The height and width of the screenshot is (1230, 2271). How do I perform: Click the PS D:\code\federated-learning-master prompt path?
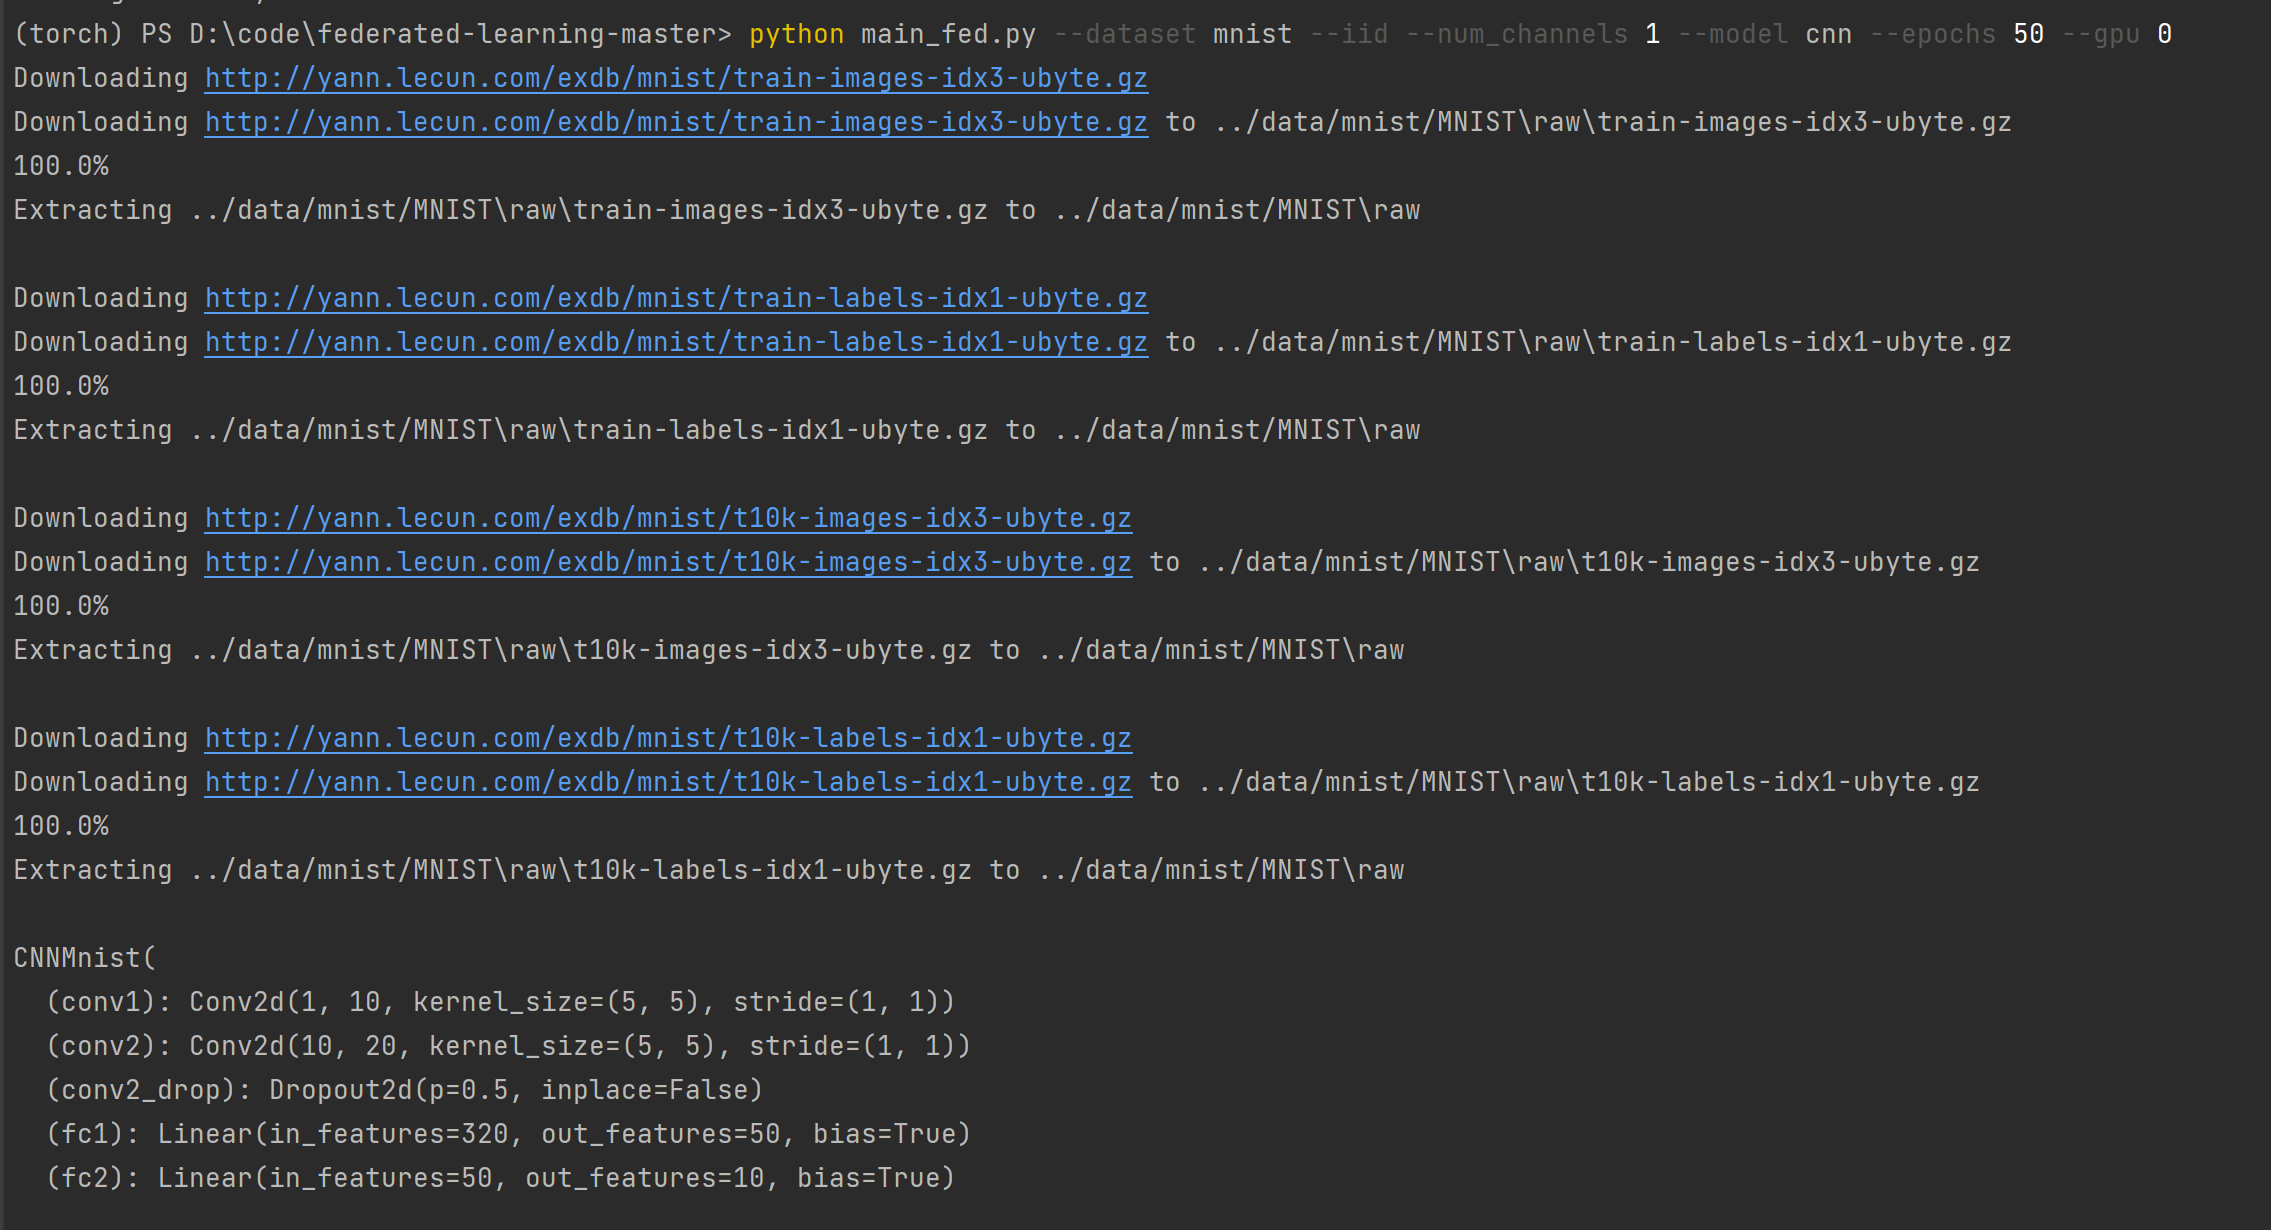coord(436,34)
